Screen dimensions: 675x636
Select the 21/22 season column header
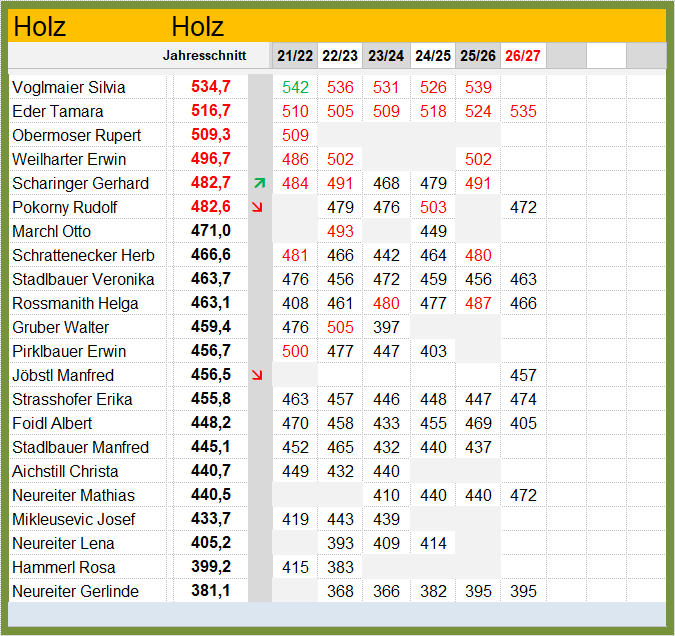click(295, 56)
